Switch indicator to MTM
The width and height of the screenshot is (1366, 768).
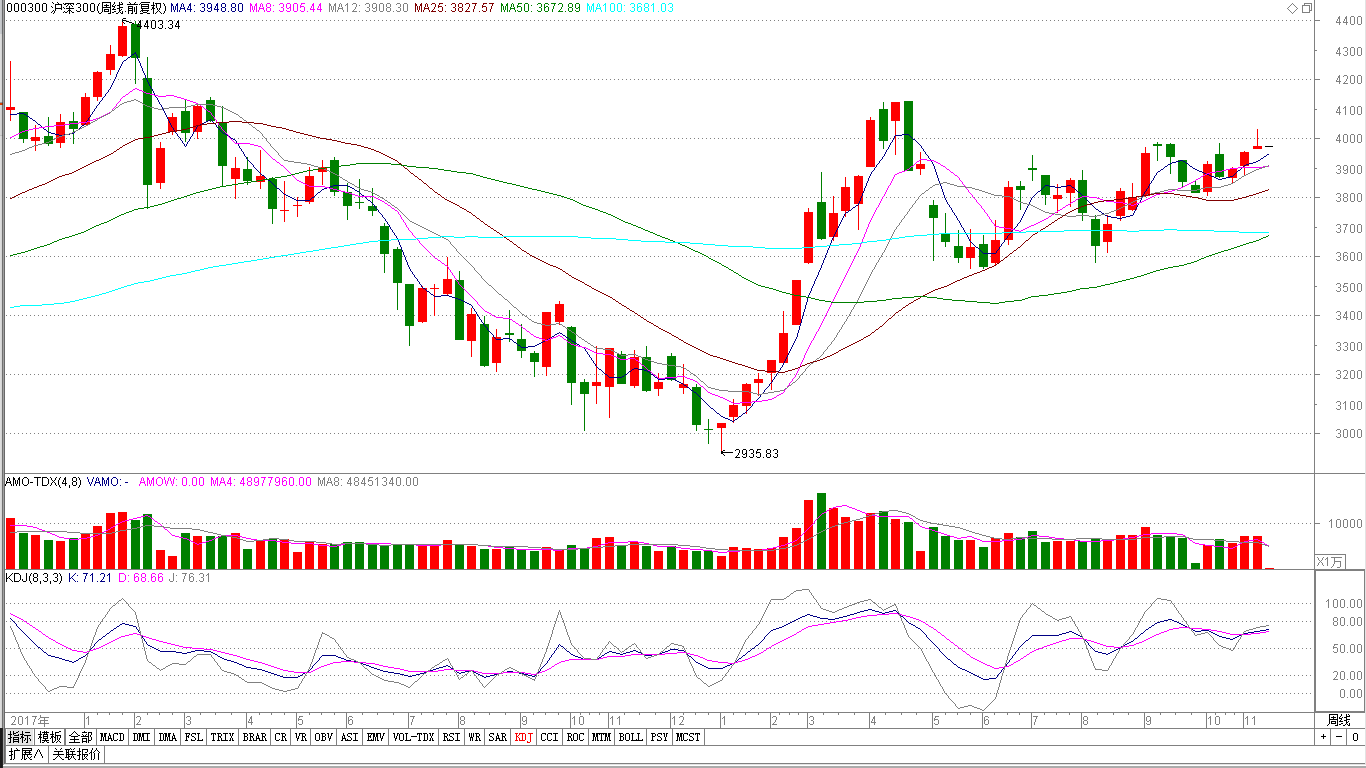tap(601, 737)
